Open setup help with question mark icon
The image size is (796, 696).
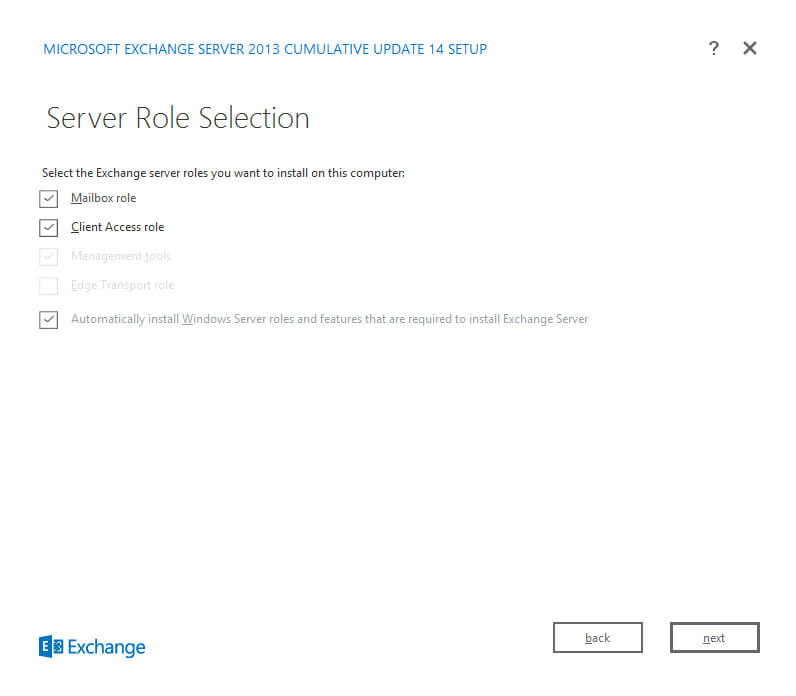pyautogui.click(x=713, y=49)
